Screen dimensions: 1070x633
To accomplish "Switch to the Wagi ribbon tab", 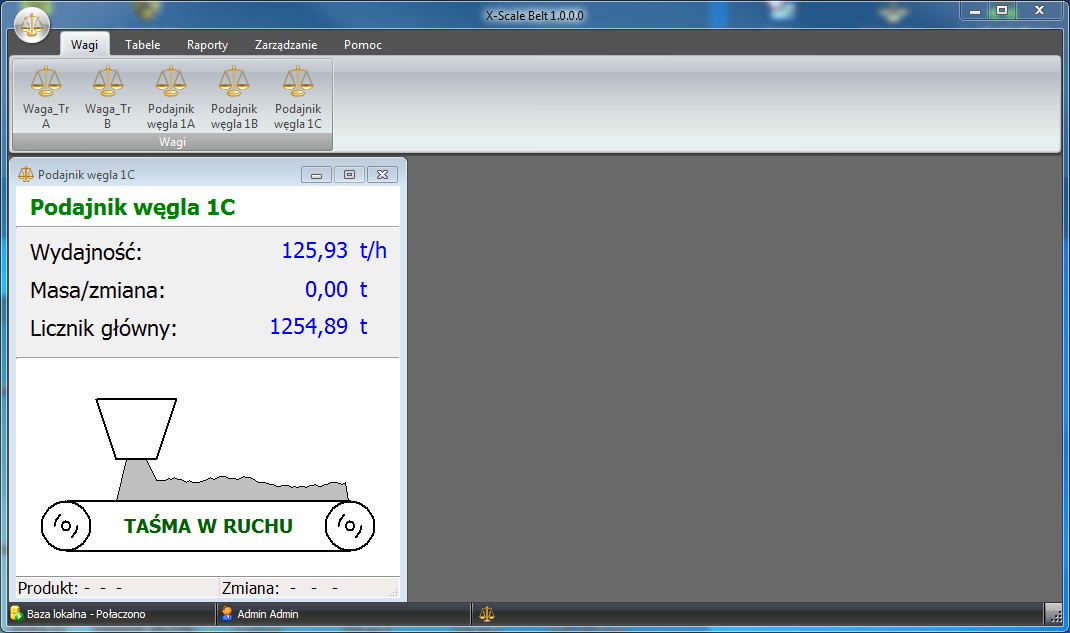I will pyautogui.click(x=84, y=45).
